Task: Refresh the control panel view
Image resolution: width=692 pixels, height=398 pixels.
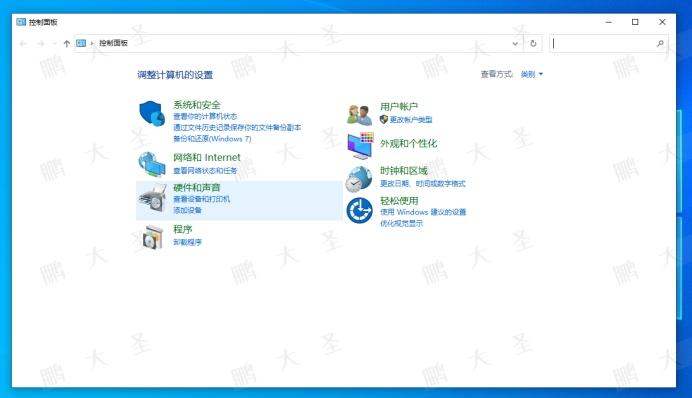Action: (x=533, y=43)
